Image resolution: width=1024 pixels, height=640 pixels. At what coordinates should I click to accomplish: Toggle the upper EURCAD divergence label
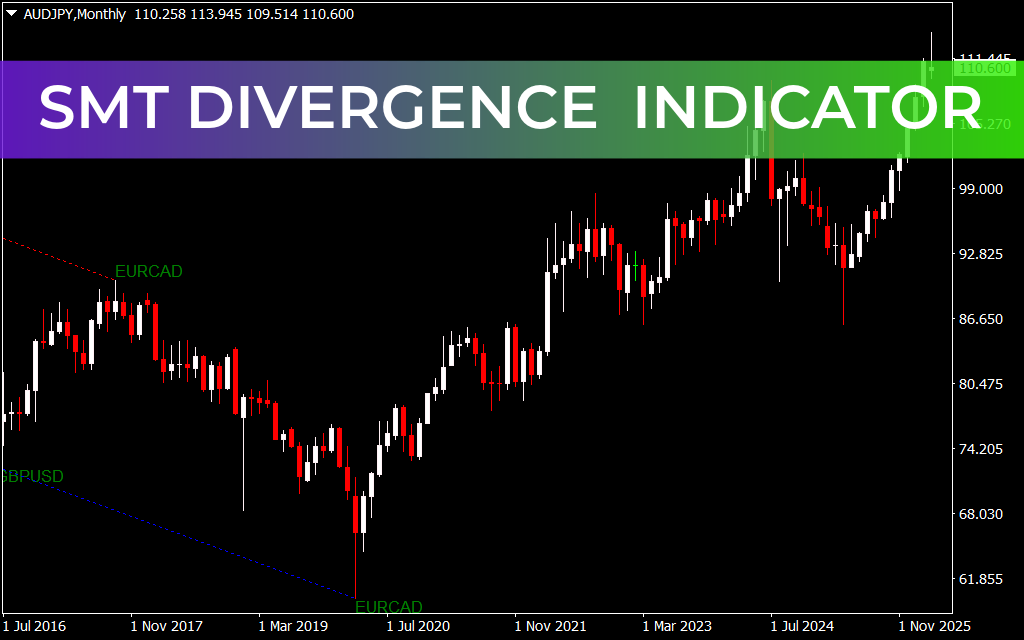(x=148, y=271)
